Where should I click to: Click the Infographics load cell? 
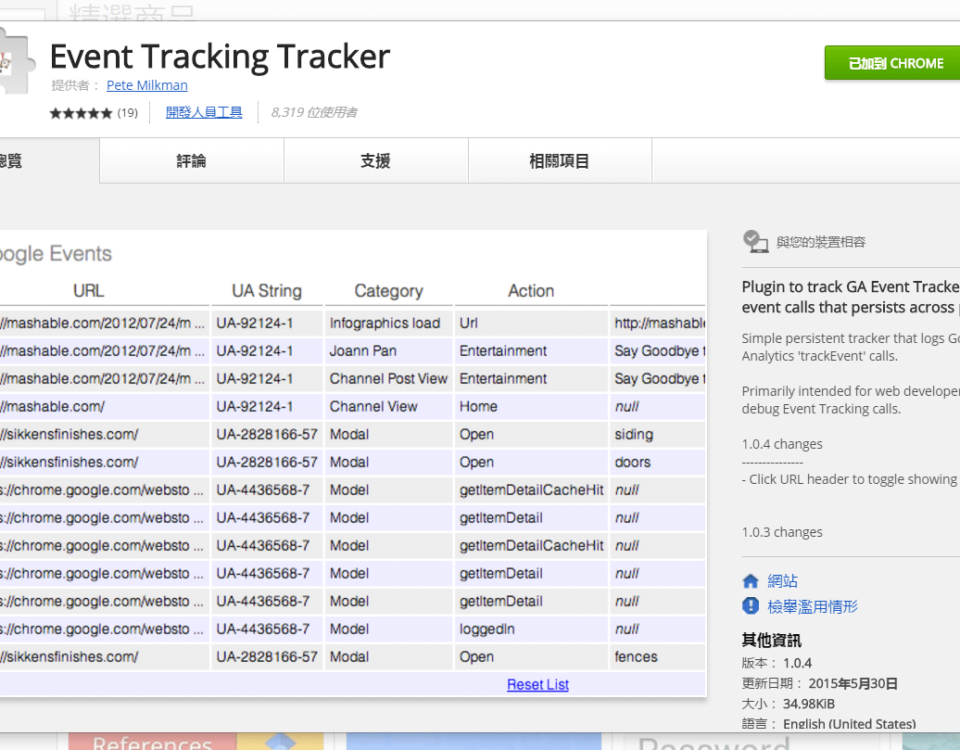coord(388,323)
